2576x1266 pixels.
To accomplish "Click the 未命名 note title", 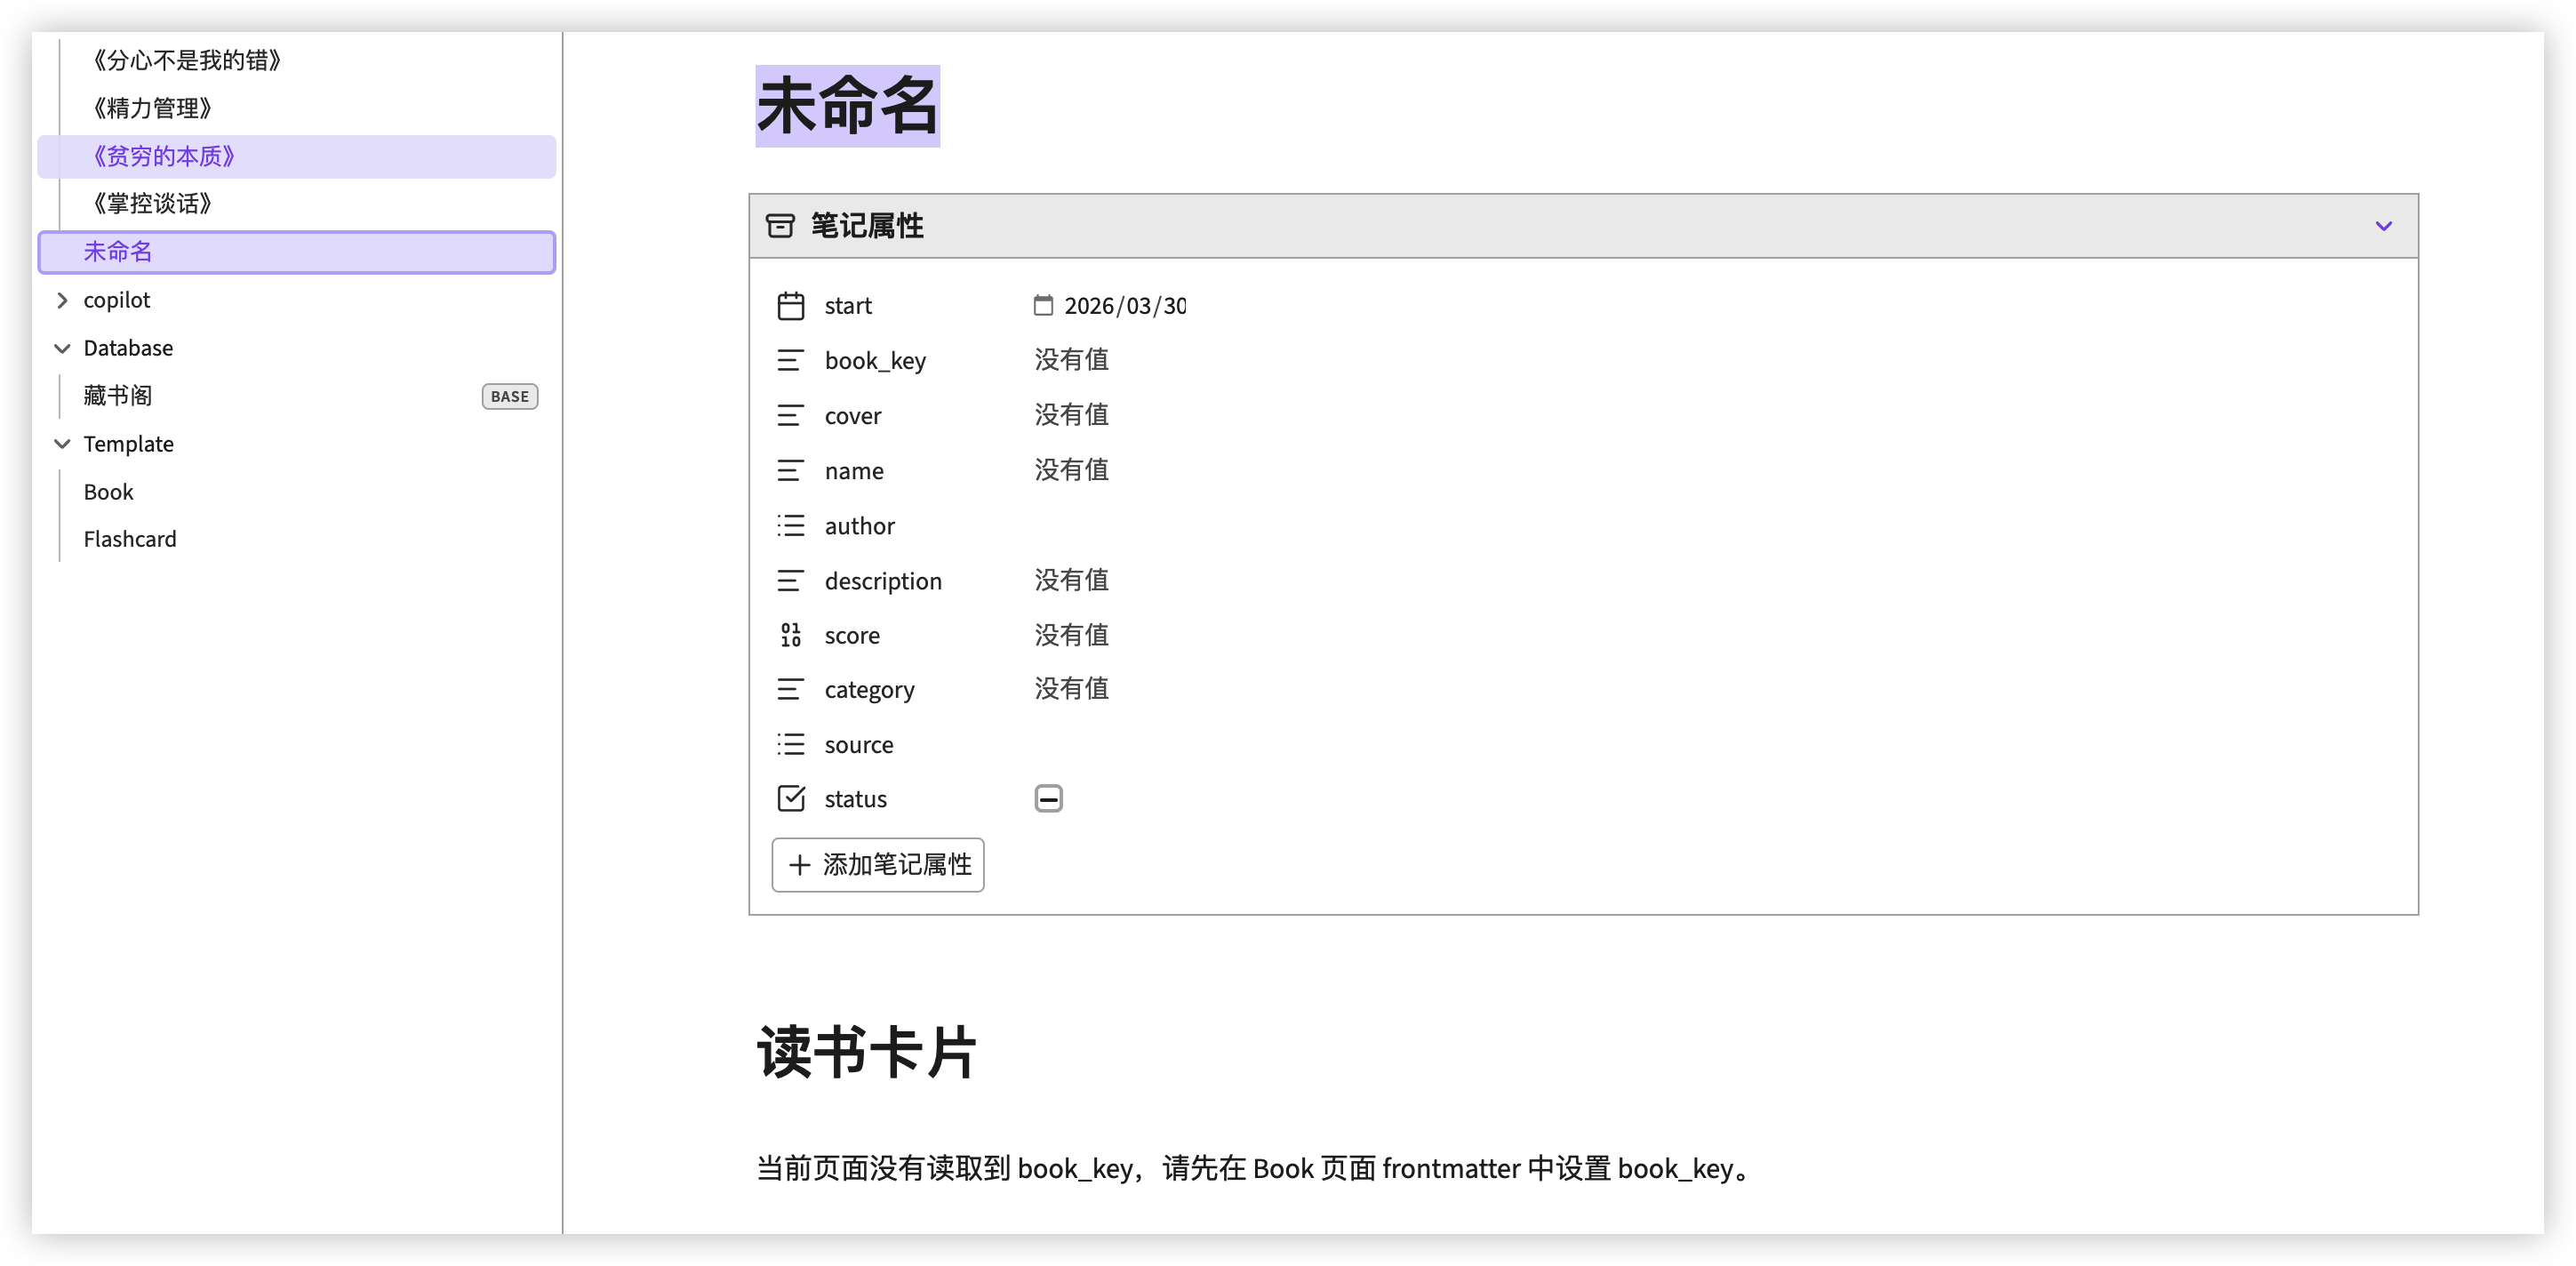I will tap(846, 106).
